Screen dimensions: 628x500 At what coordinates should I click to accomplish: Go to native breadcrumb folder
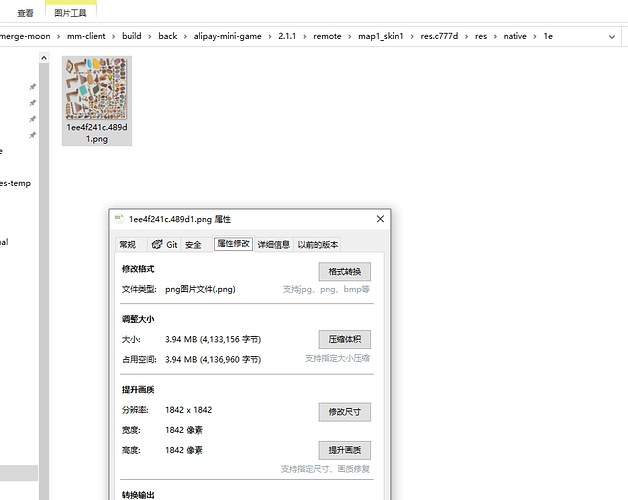(515, 36)
